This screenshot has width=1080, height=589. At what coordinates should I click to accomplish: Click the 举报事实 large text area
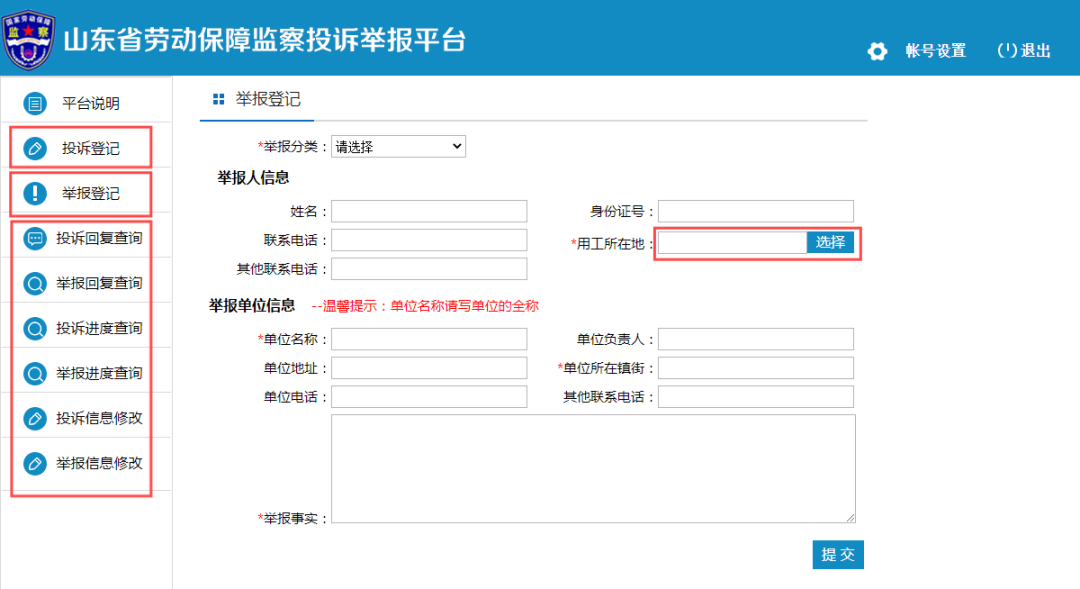tap(593, 468)
